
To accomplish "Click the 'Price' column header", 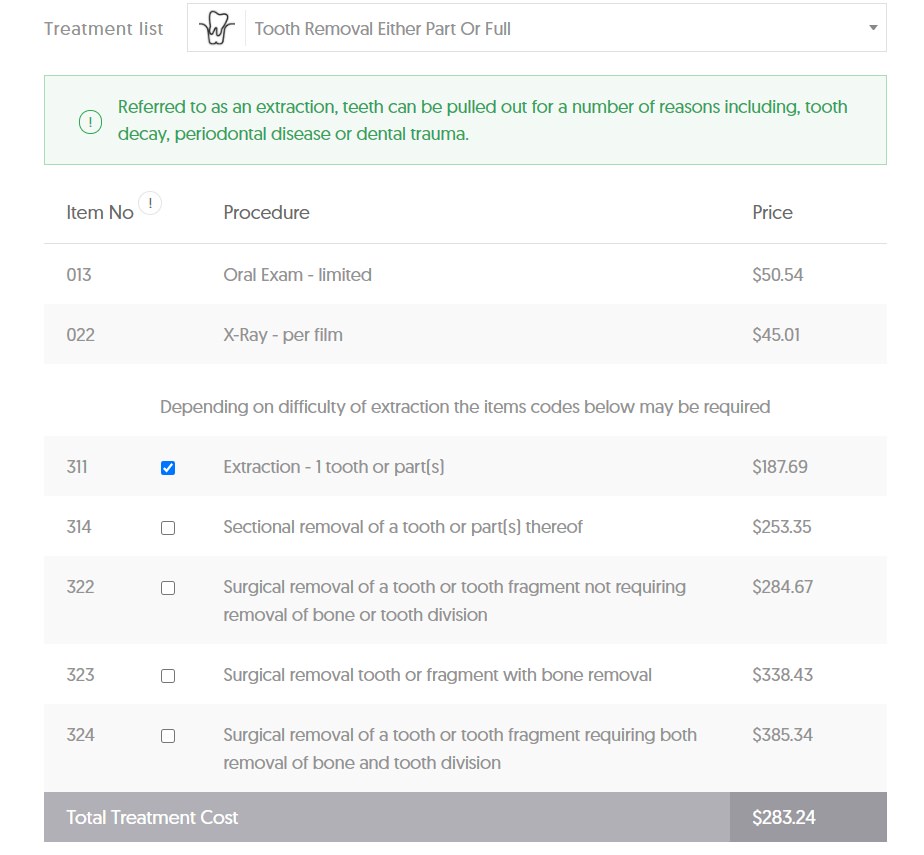I will (x=772, y=213).
